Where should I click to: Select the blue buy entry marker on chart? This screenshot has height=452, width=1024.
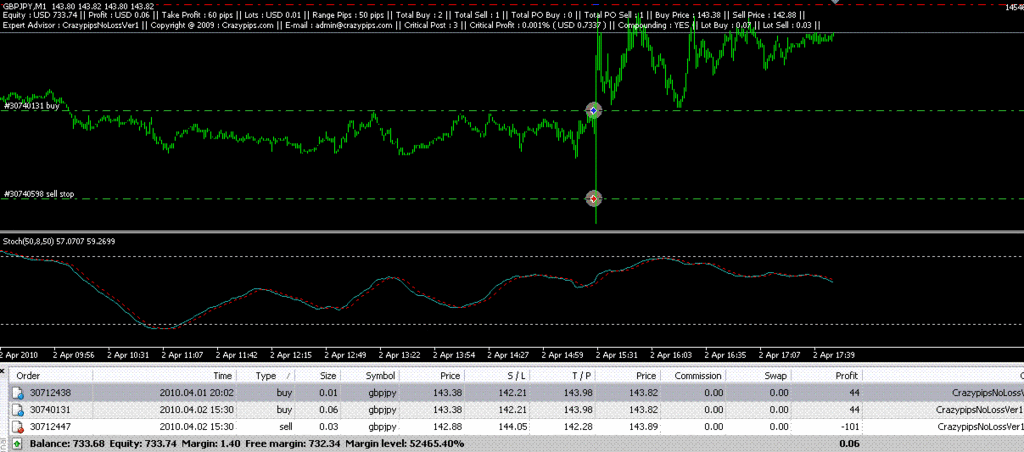(593, 111)
